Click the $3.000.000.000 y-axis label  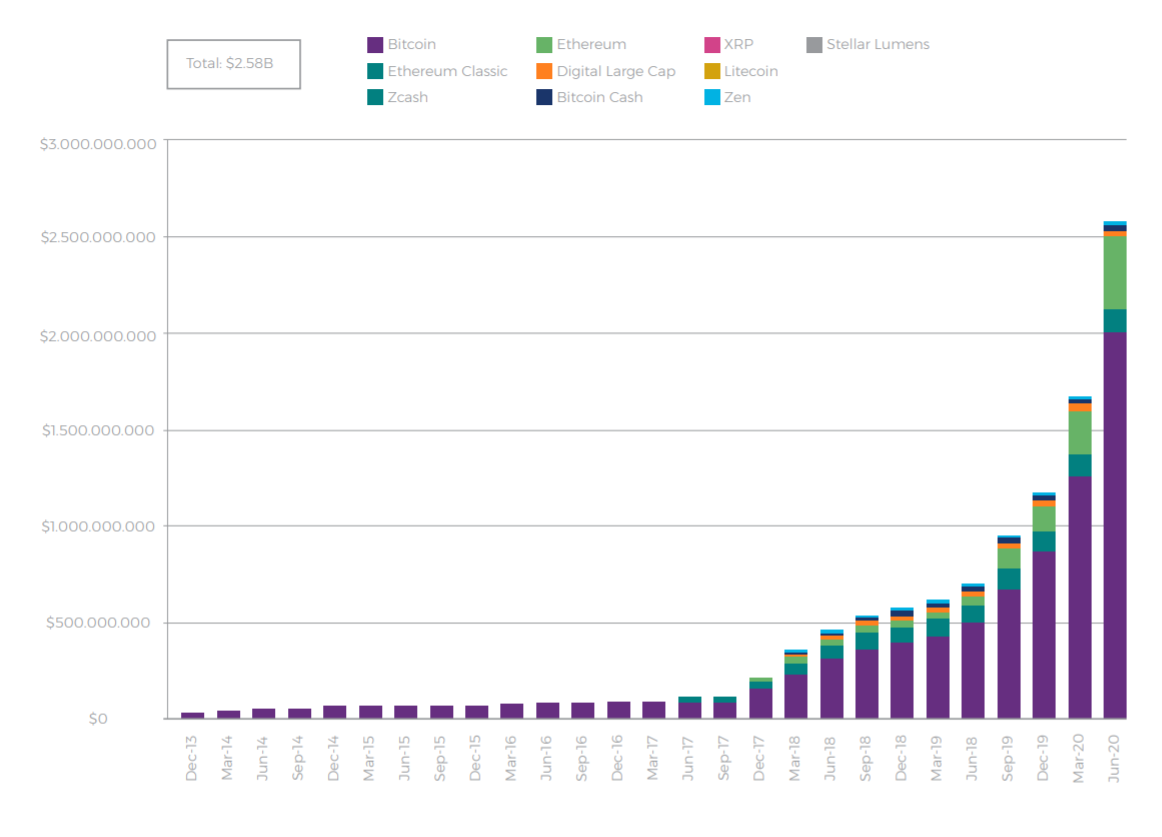point(98,144)
